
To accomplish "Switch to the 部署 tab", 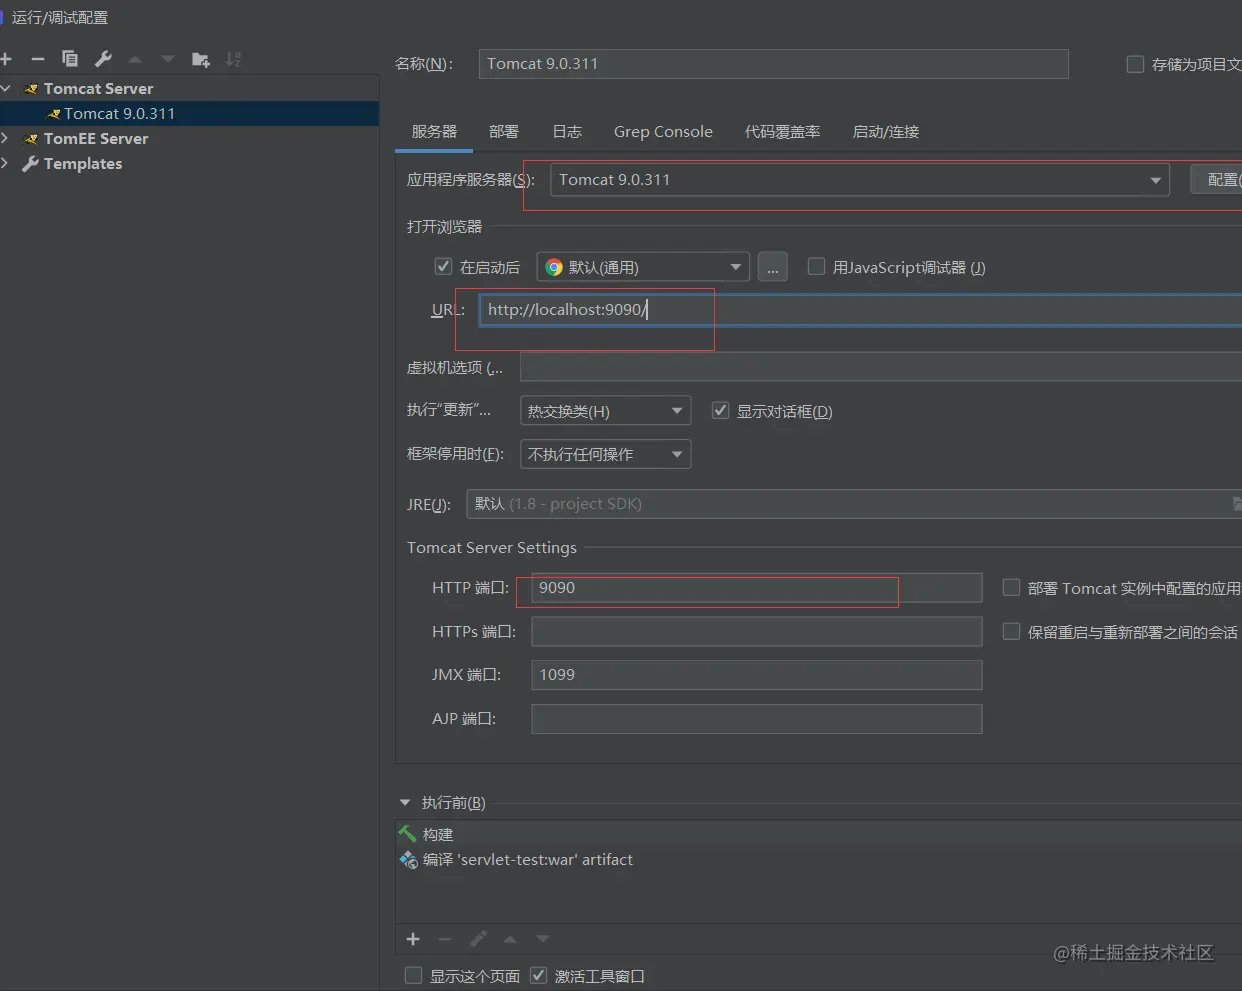I will pos(504,132).
